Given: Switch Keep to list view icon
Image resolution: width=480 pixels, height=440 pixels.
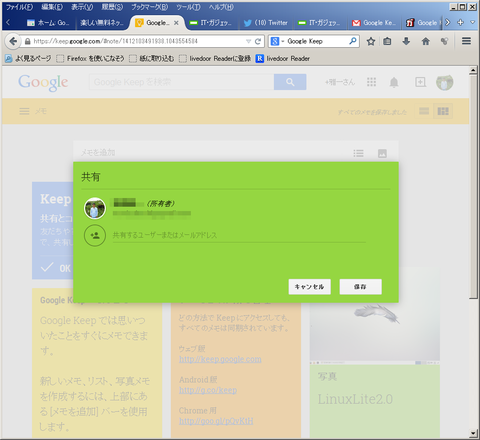Looking at the screenshot, I should (x=424, y=111).
